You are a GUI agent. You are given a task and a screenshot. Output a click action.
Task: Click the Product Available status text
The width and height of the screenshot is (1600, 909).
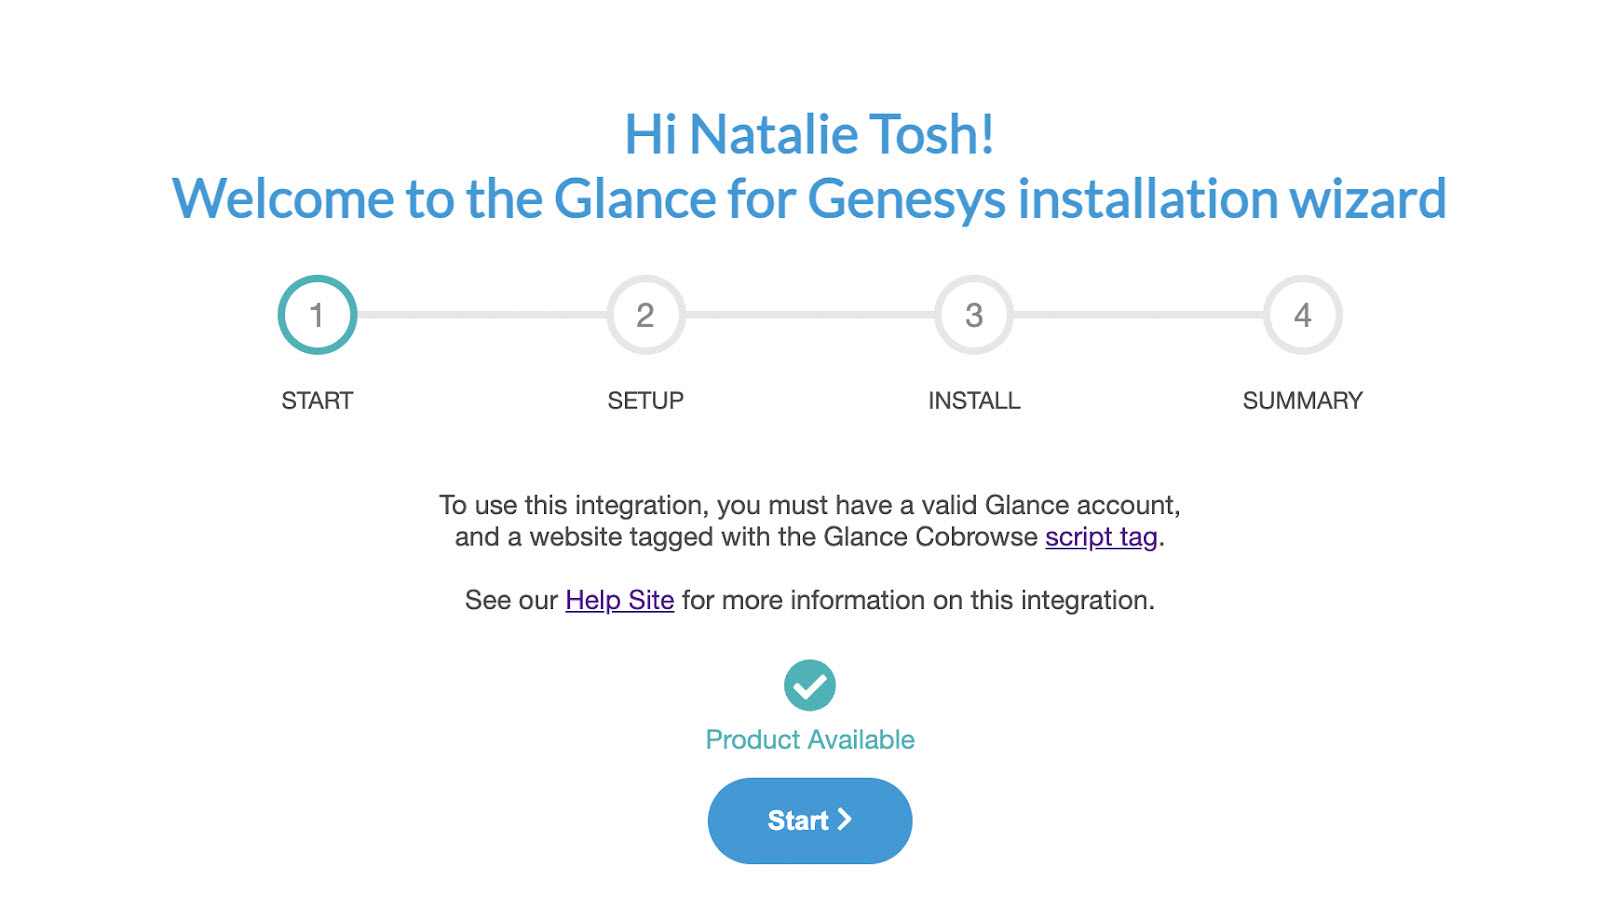(810, 740)
